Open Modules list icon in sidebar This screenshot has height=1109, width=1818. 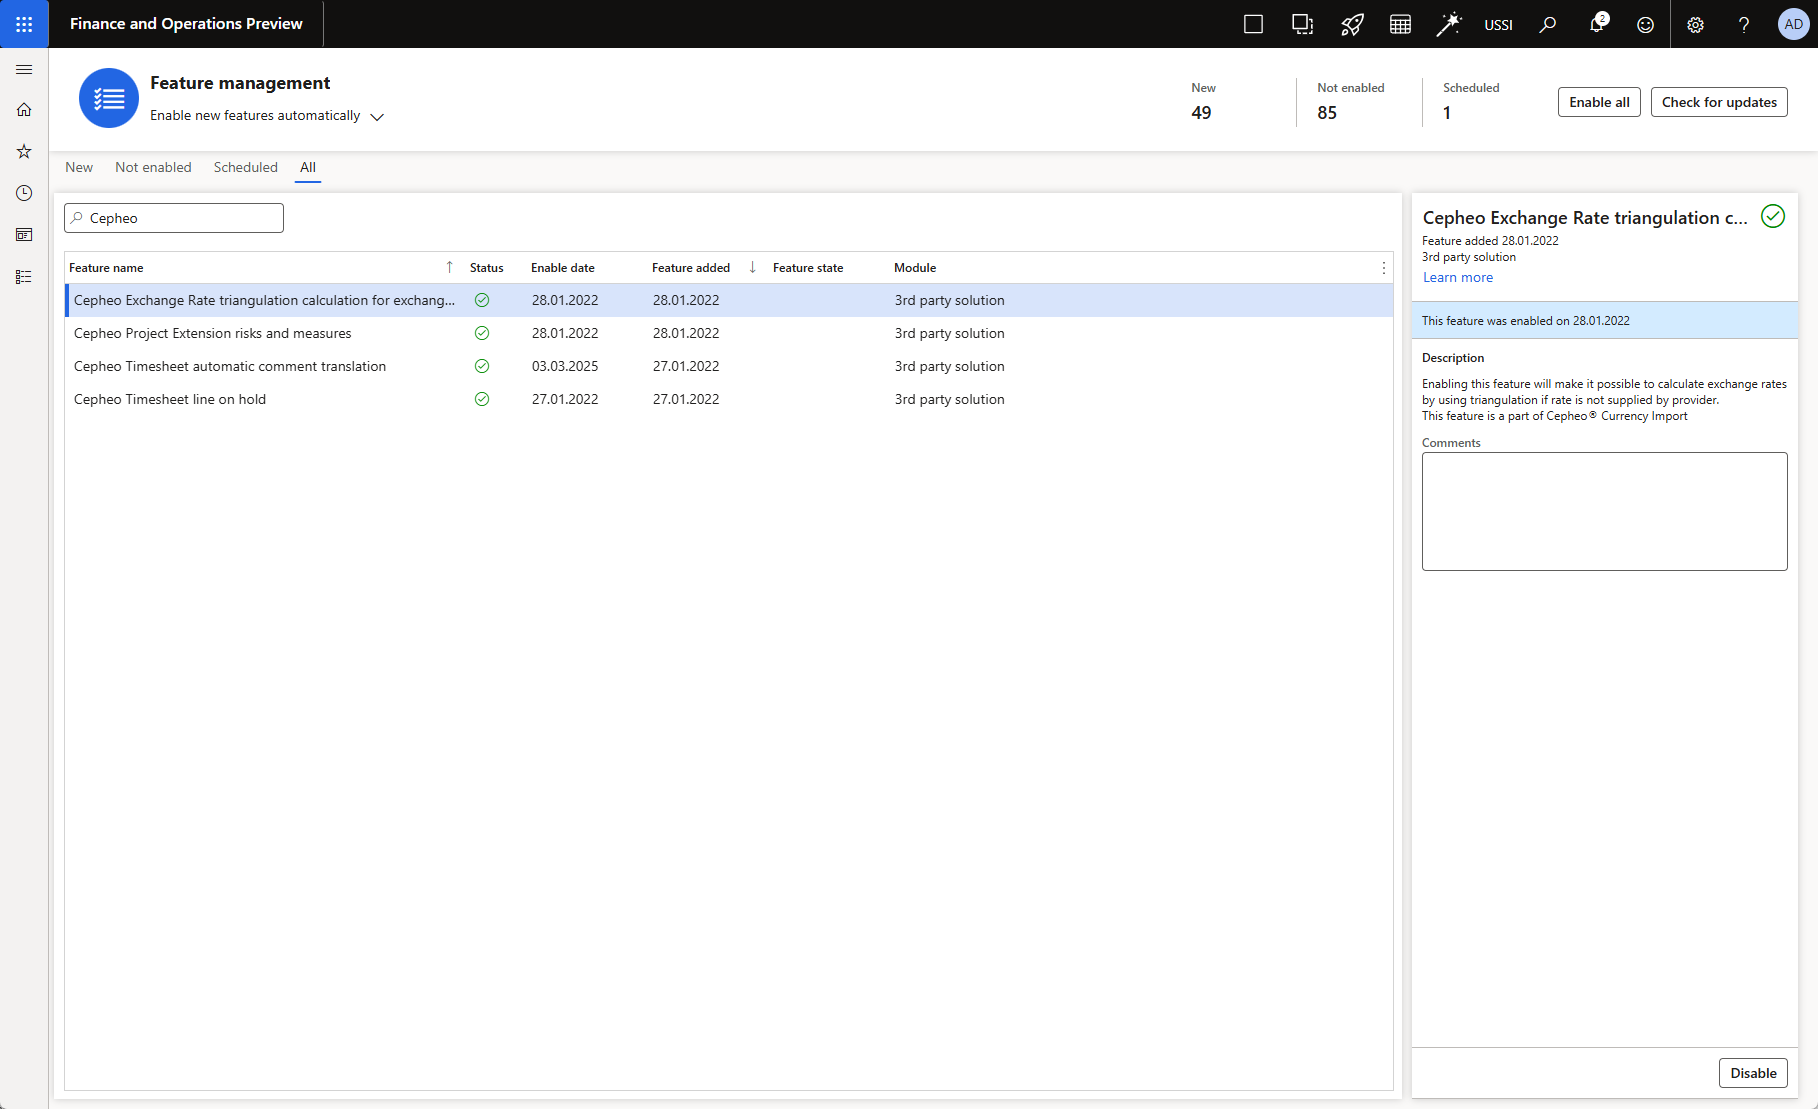24,277
